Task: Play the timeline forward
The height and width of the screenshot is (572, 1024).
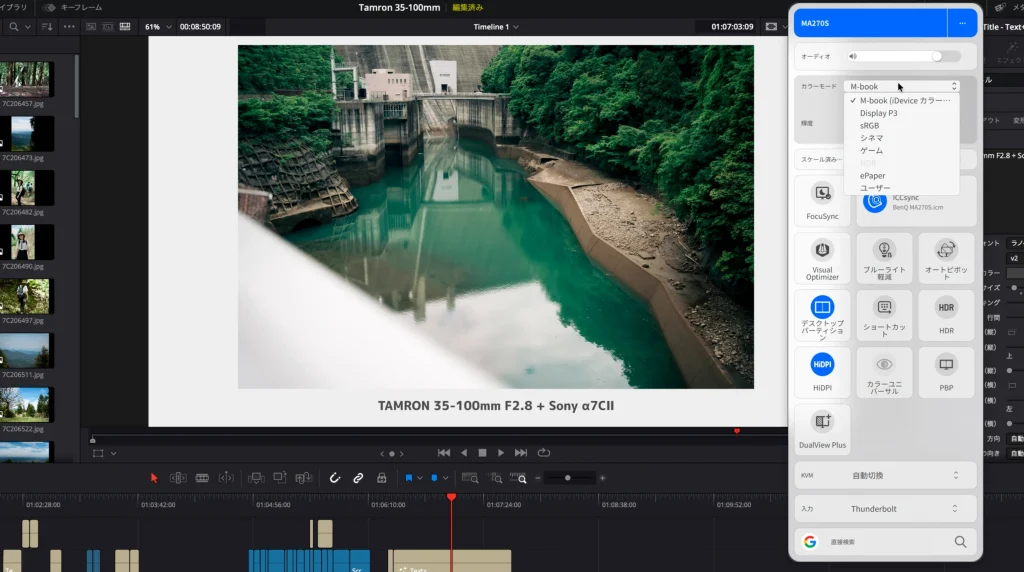Action: [x=501, y=453]
